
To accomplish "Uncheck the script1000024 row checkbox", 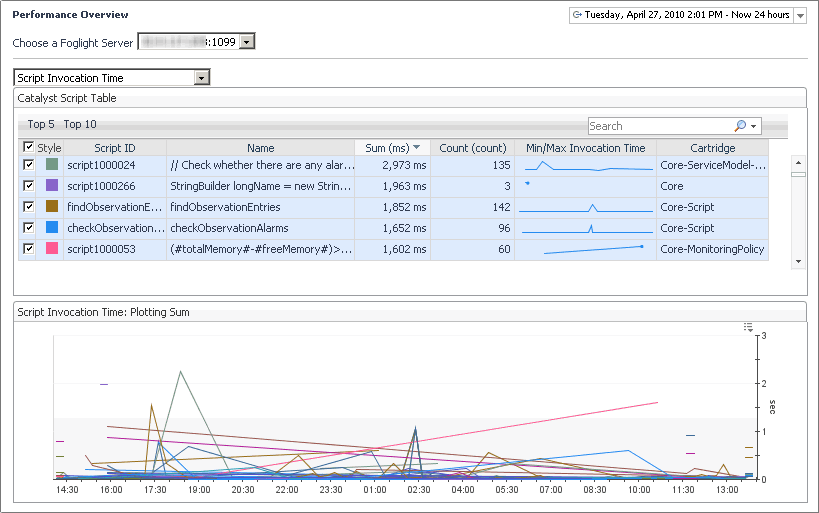I will (28, 165).
